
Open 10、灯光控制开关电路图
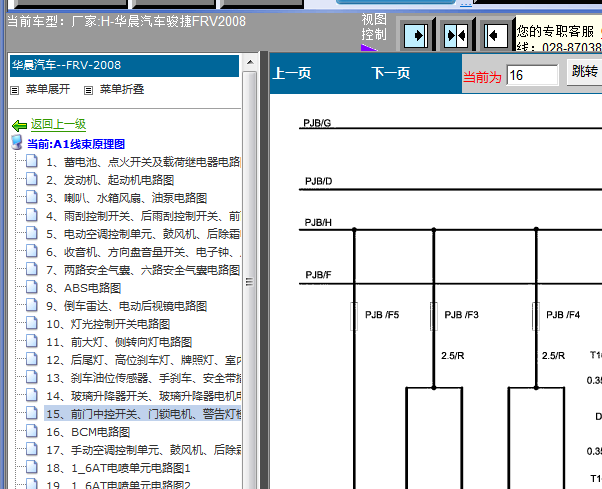click(108, 324)
